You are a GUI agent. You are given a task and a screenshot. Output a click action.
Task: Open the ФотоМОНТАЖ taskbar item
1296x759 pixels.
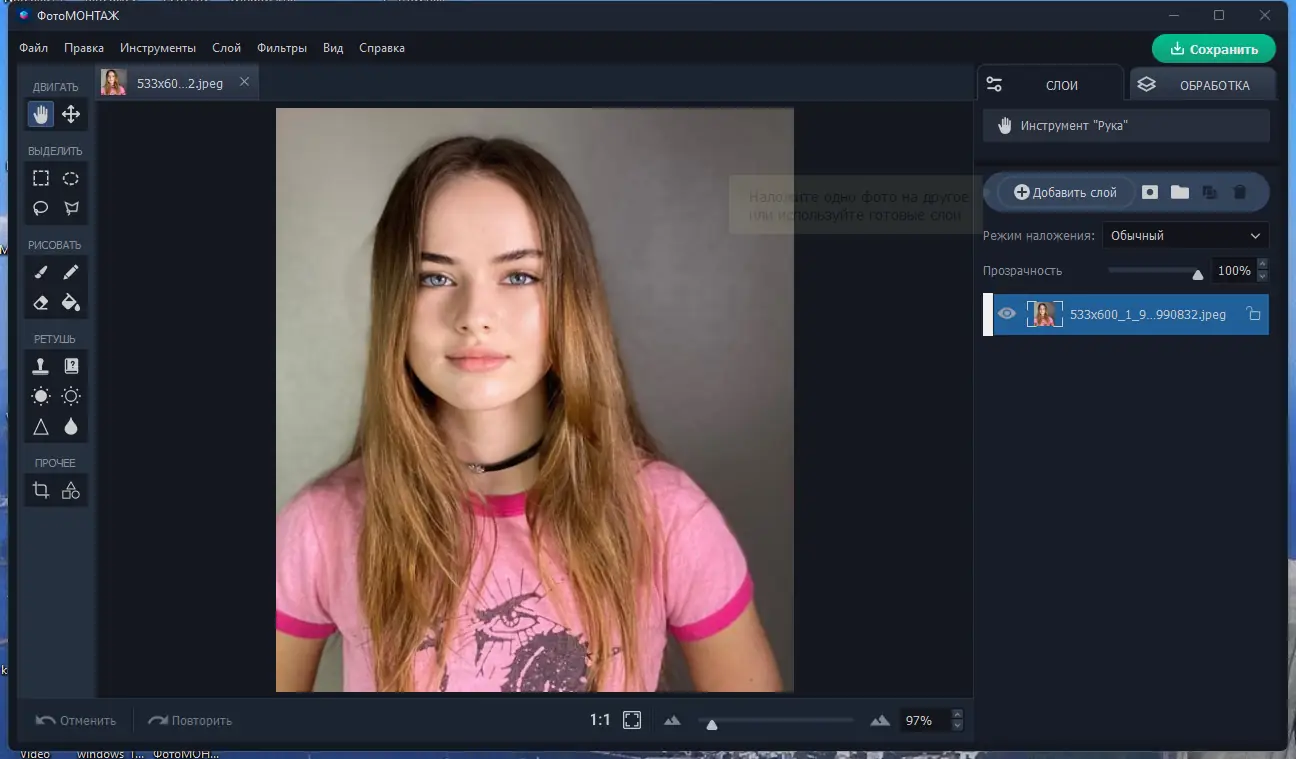(186, 753)
